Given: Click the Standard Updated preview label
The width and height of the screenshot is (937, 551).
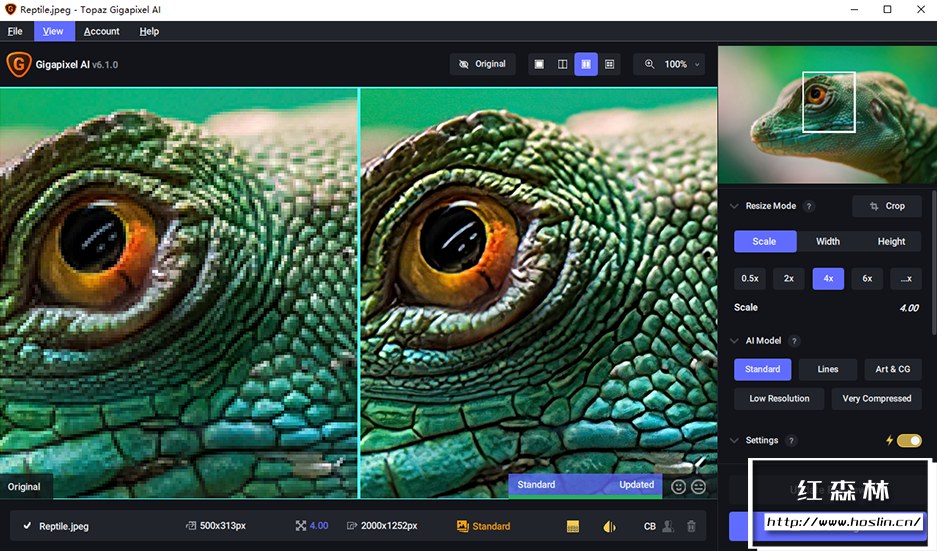Looking at the screenshot, I should click(585, 485).
